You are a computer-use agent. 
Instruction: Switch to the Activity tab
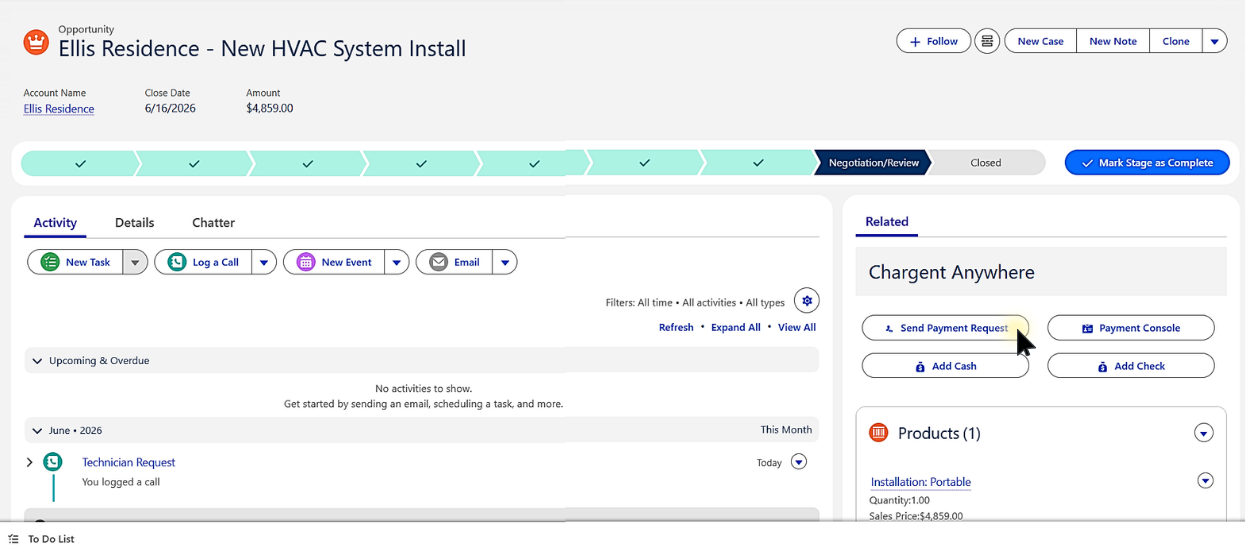click(x=55, y=222)
